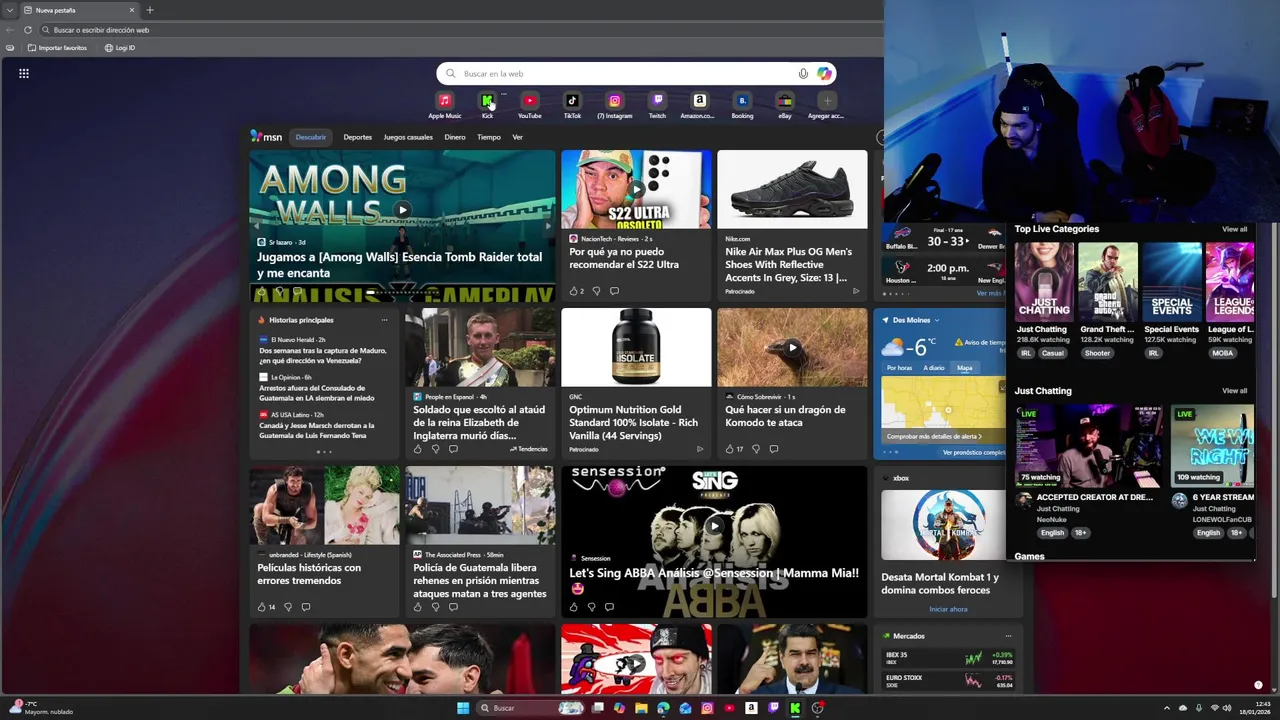Click Iniciar ahora for Mortal Kombat
Viewport: 1280px width, 720px height.
pyautogui.click(x=948, y=609)
